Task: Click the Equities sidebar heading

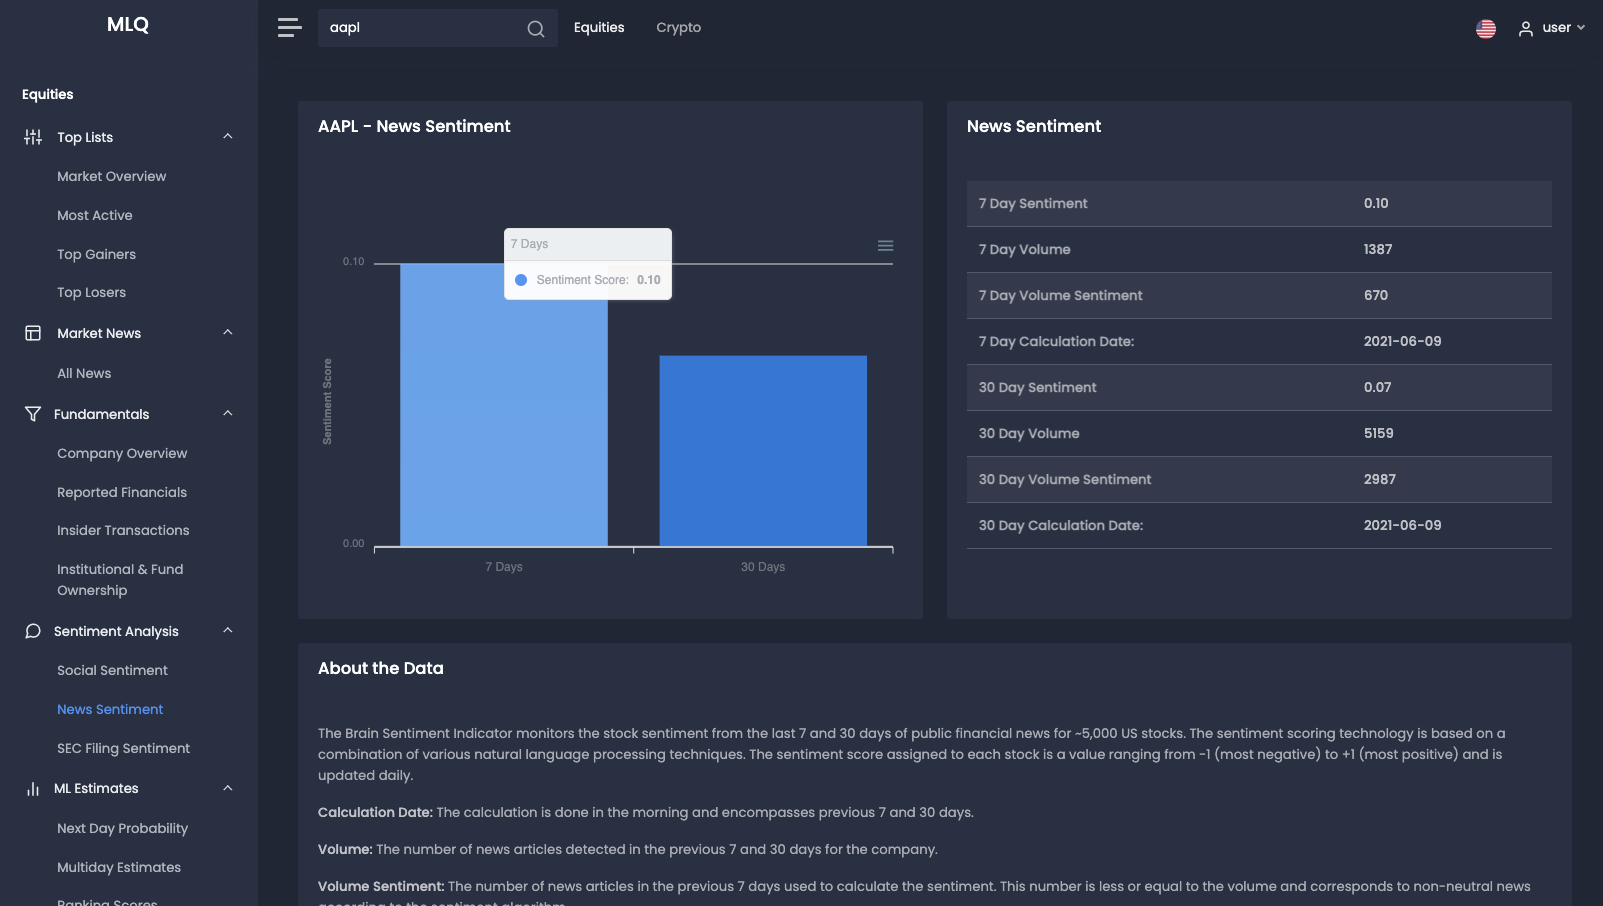Action: pos(48,94)
